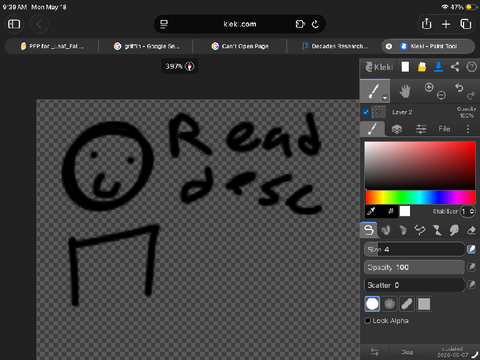The width and height of the screenshot is (480, 360).
Task: Open the three-dot more options menu
Action: 468,129
